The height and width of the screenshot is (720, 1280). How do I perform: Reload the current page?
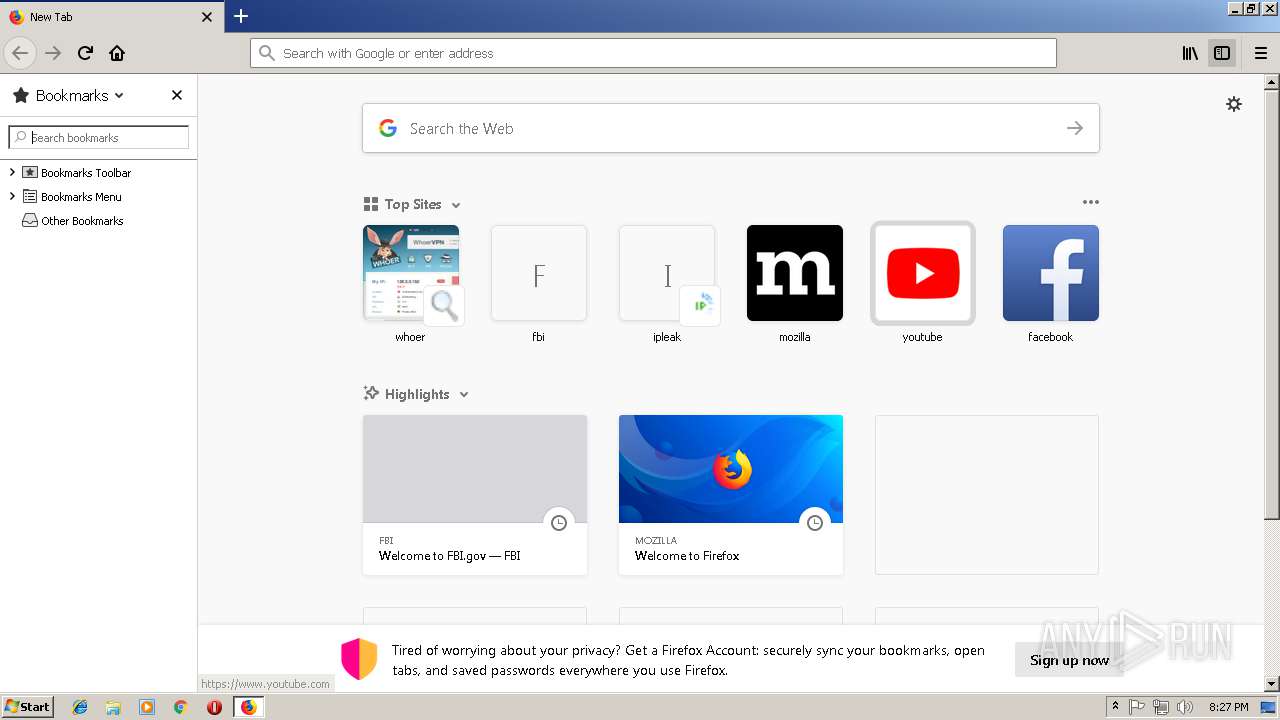point(85,53)
